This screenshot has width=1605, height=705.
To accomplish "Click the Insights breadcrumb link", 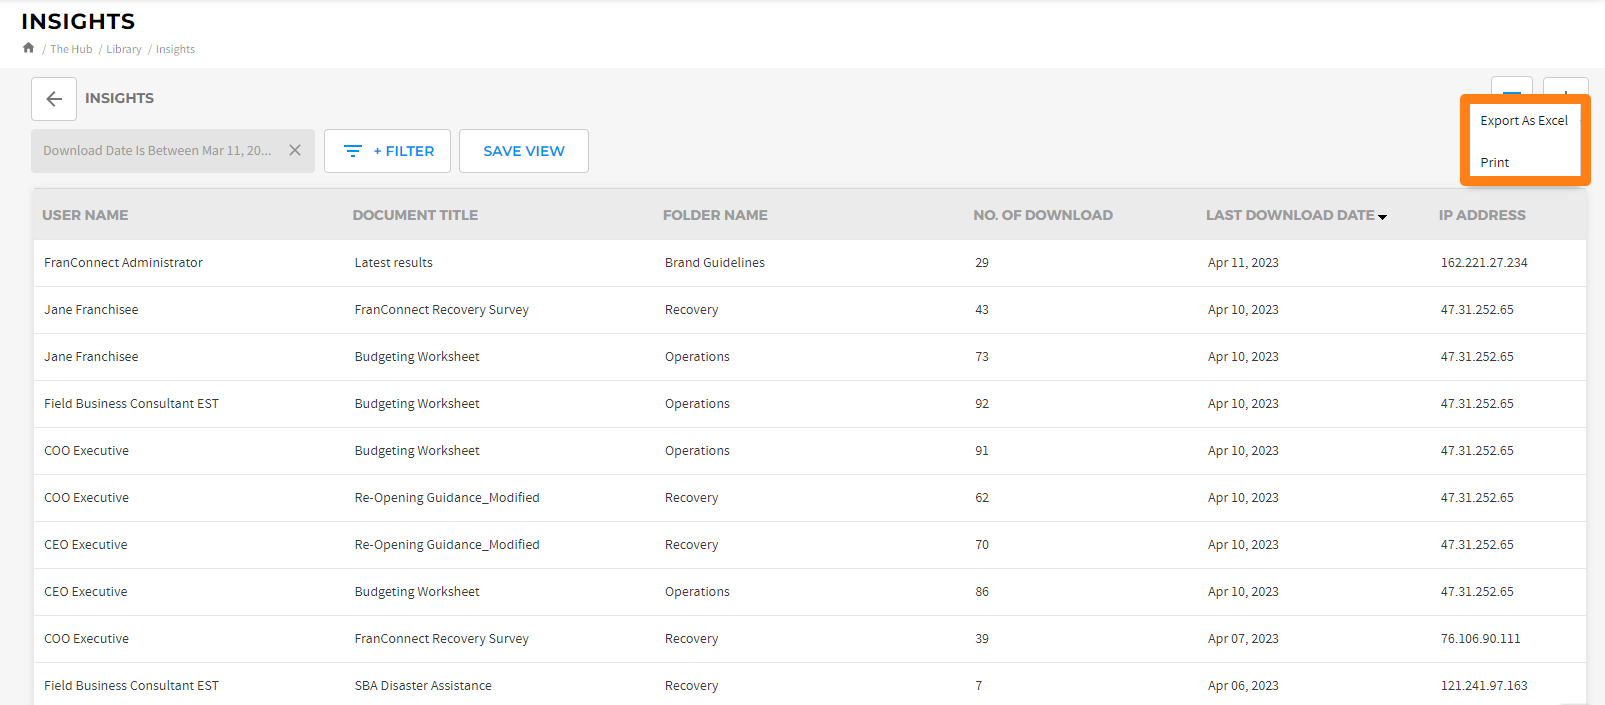I will point(175,49).
